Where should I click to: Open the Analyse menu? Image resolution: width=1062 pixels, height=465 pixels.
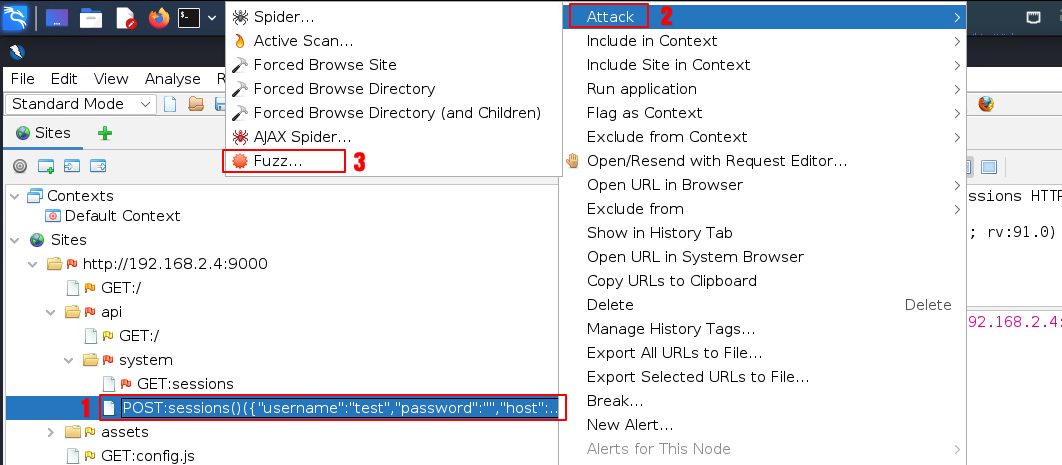(x=172, y=79)
